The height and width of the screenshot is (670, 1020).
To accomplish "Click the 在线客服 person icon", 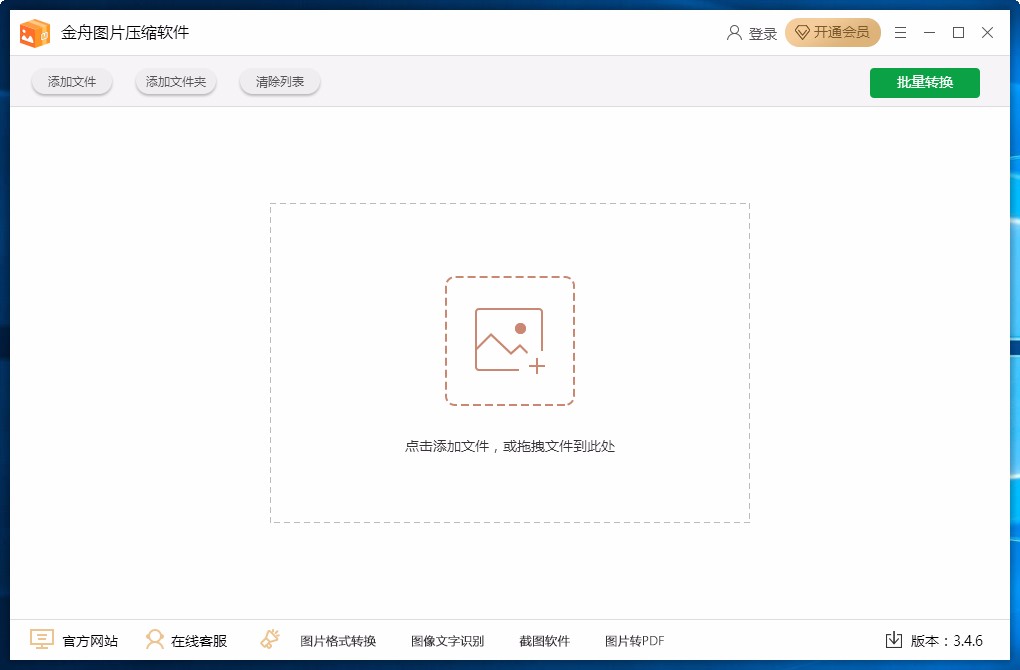I will pos(155,639).
